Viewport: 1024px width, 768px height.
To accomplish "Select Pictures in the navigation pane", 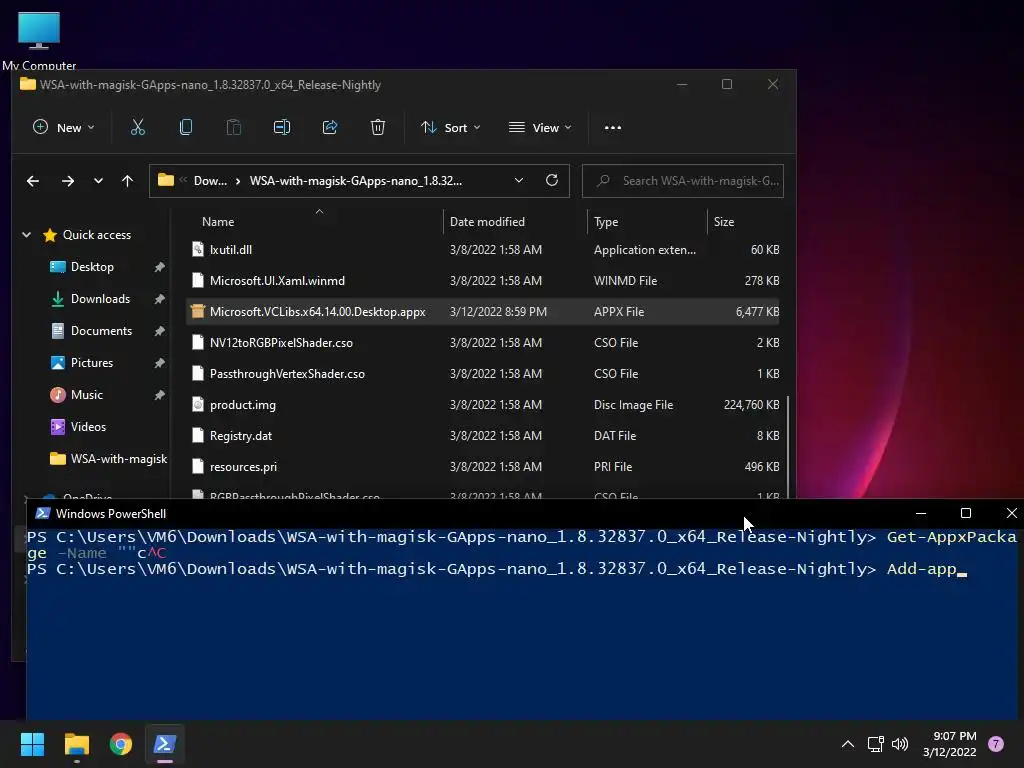I will [91, 362].
